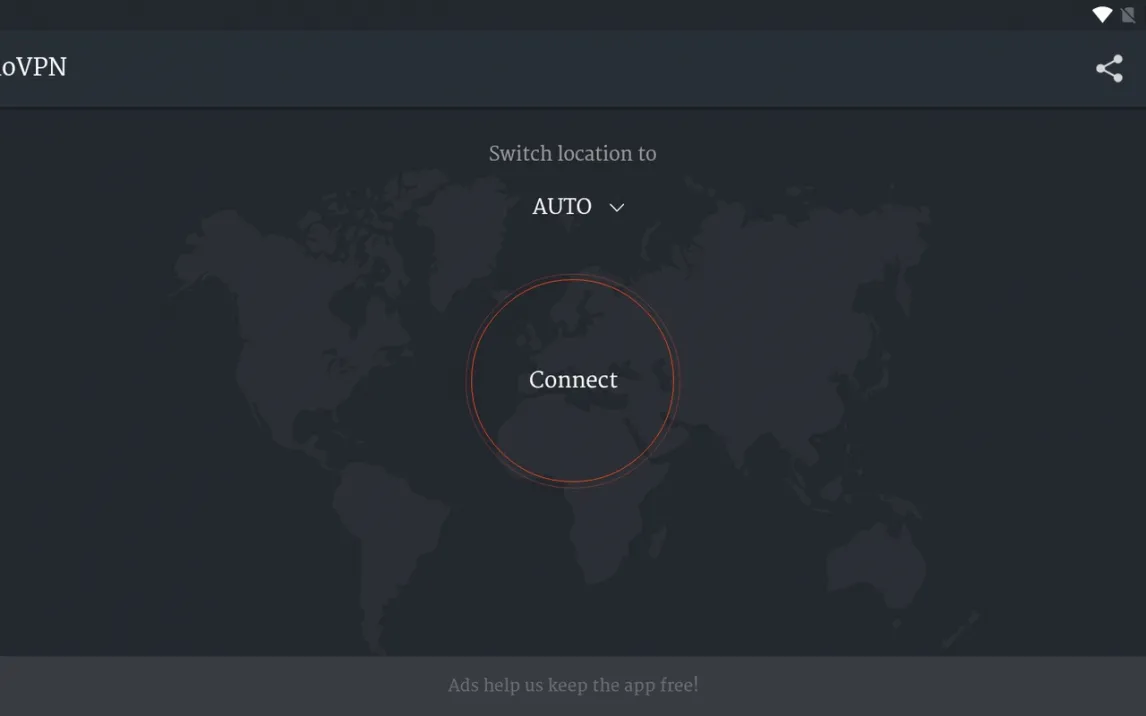The width and height of the screenshot is (1146, 716).
Task: Click the Wi-Fi signal status icon
Action: tap(1101, 14)
